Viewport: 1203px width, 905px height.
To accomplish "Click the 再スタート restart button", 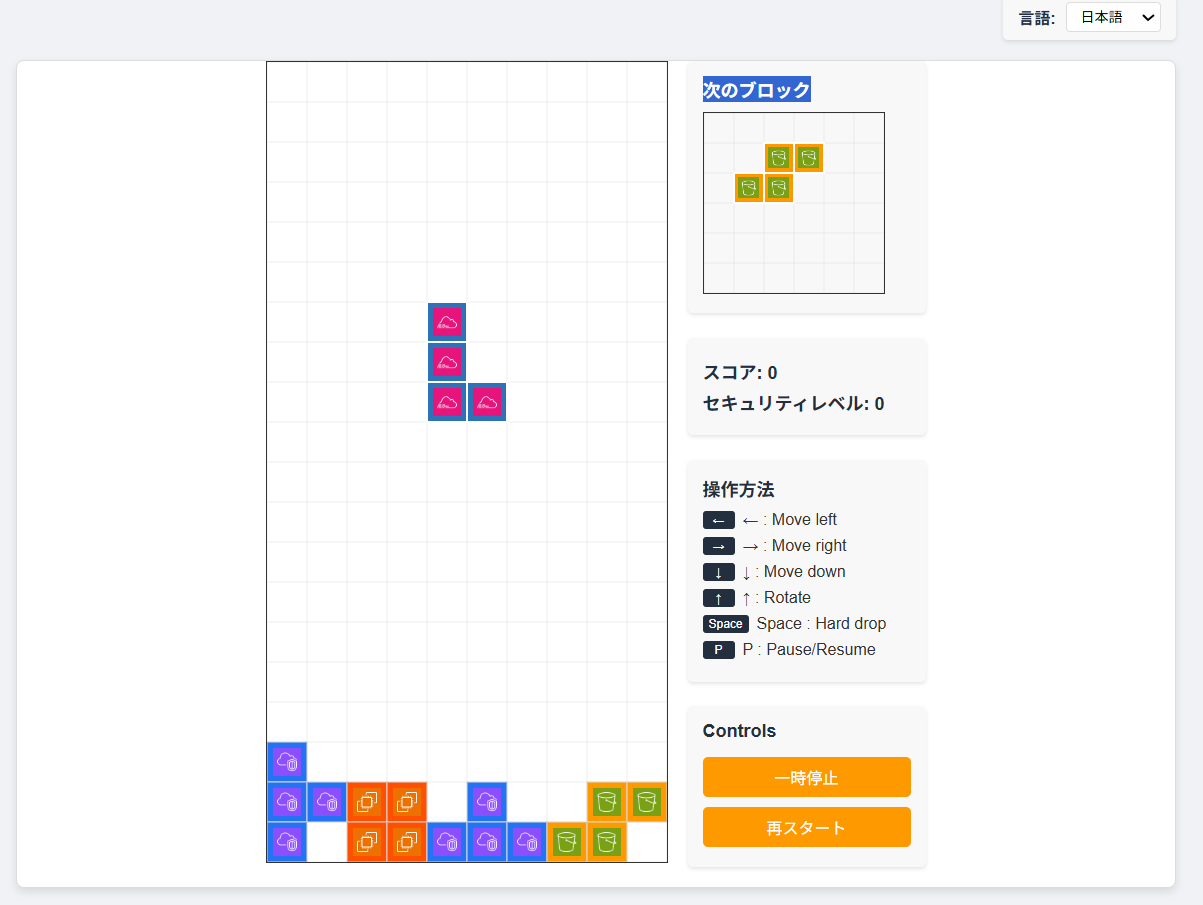I will (x=806, y=827).
